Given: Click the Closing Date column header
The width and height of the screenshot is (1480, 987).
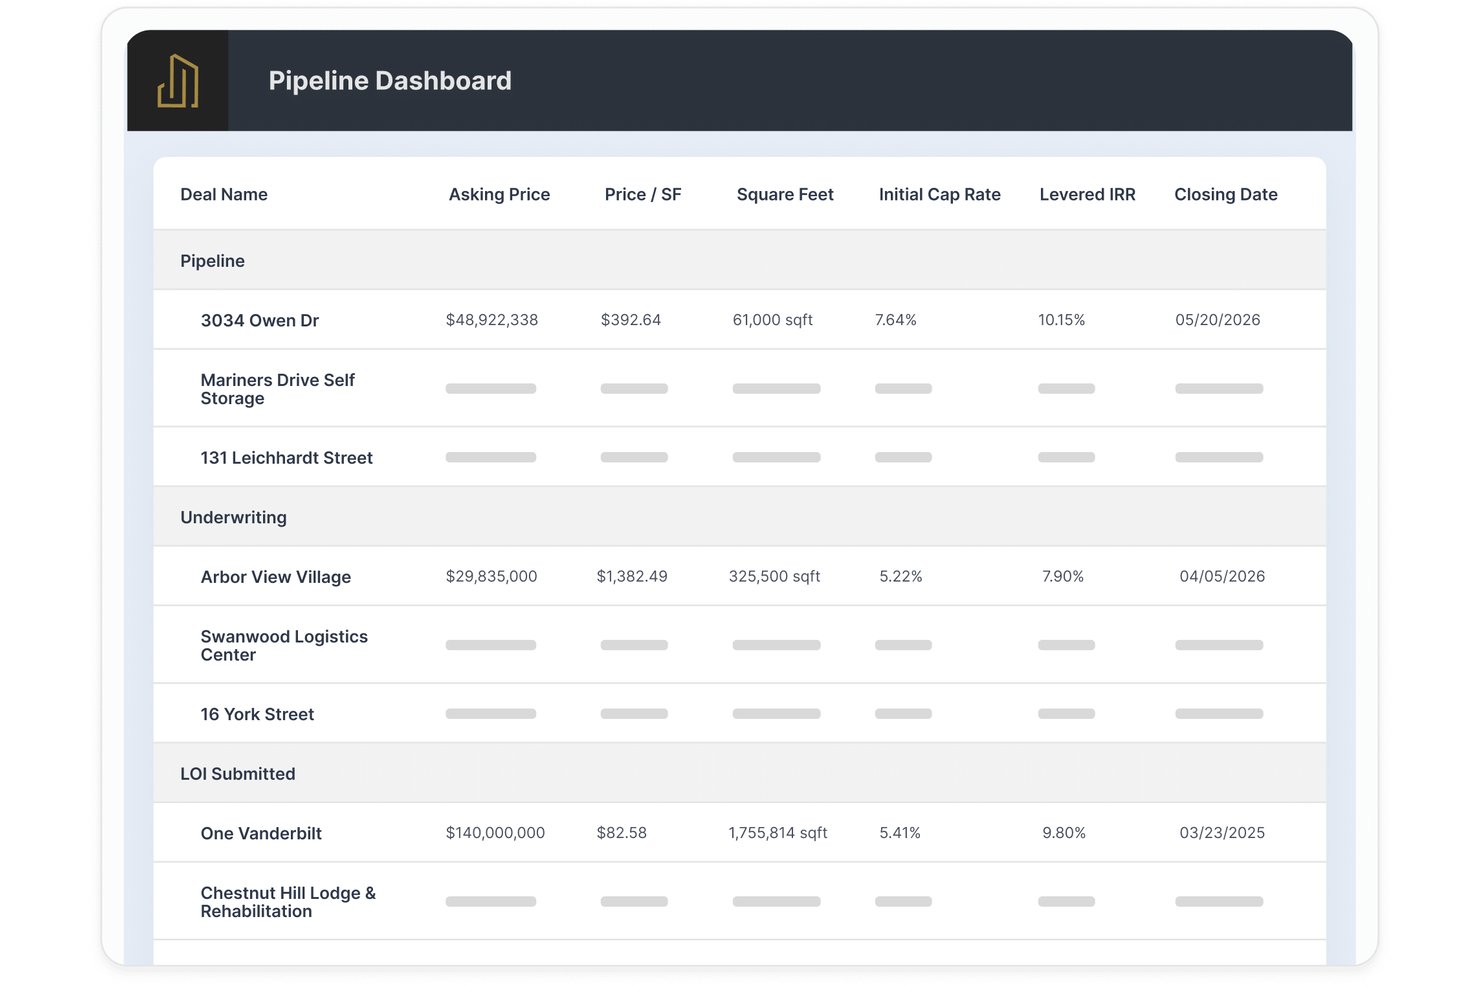Looking at the screenshot, I should coord(1226,195).
